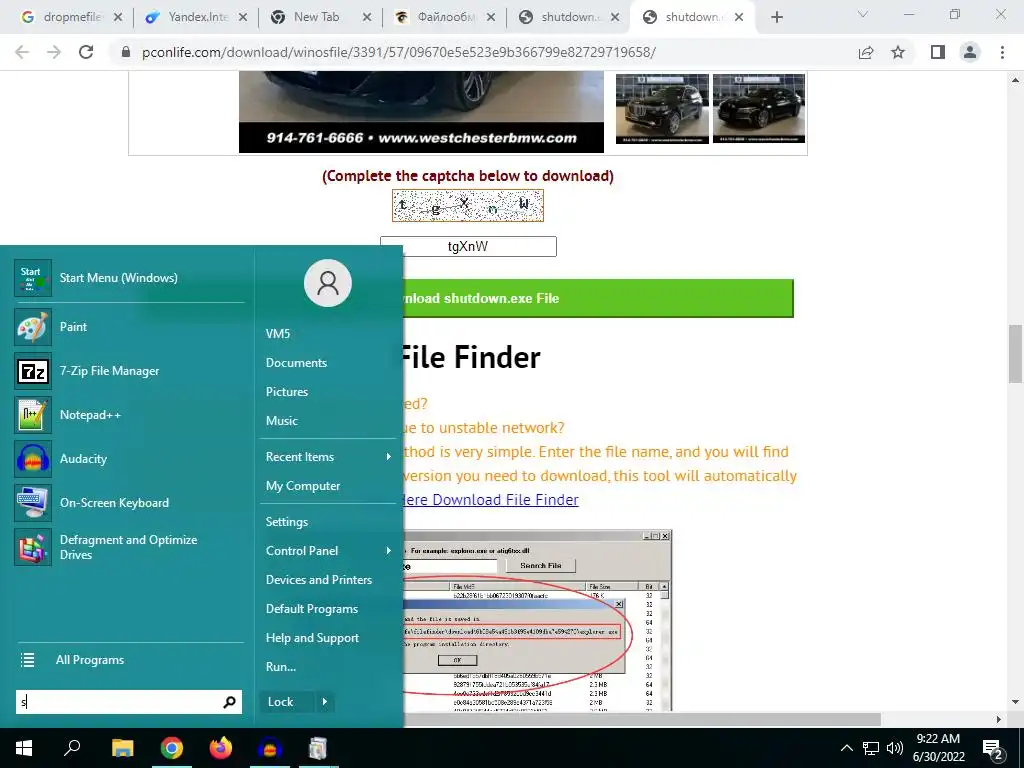The image size is (1024, 768).
Task: Open File Explorer from the taskbar
Action: (x=122, y=748)
